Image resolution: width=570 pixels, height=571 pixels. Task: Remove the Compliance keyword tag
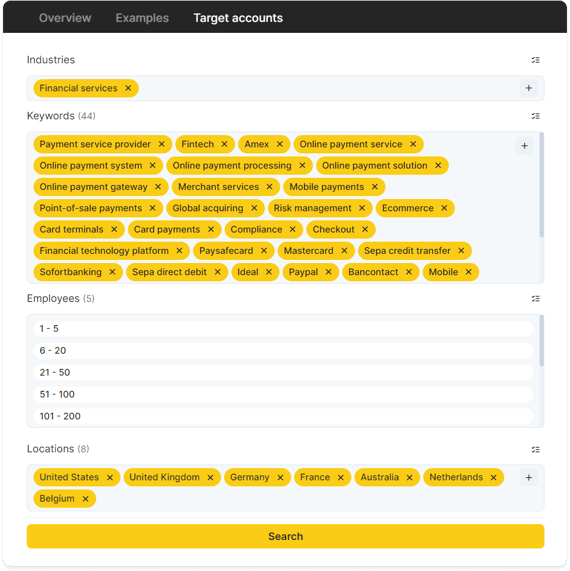pos(292,229)
